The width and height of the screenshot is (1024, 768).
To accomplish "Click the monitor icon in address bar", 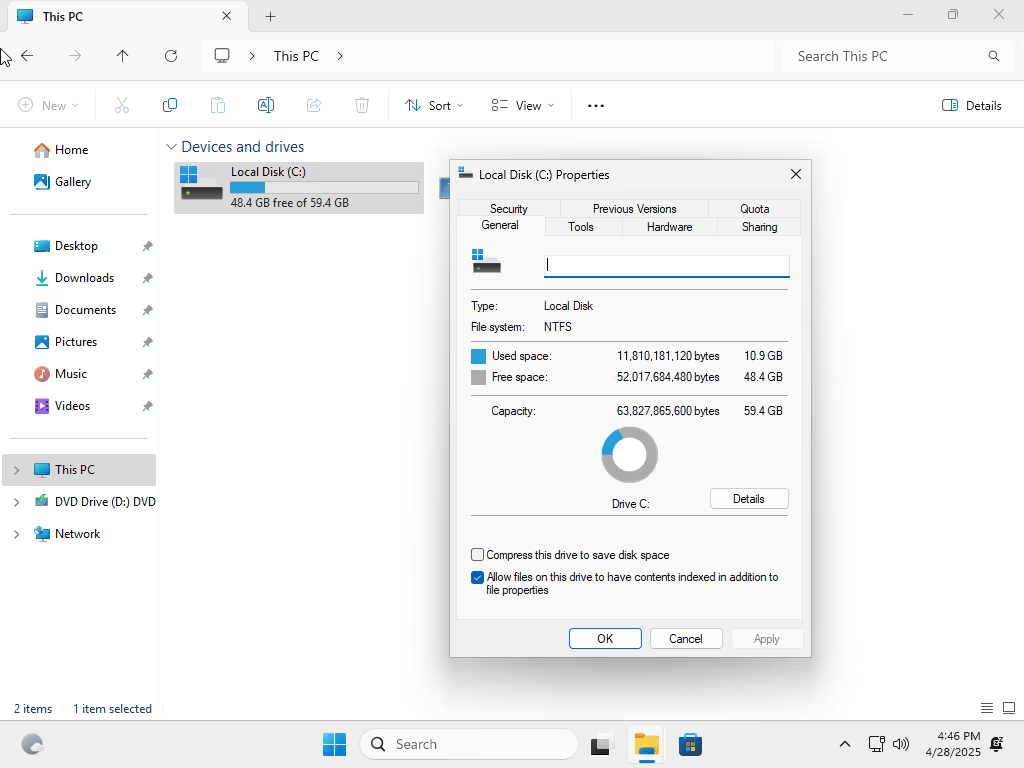I will (x=222, y=56).
